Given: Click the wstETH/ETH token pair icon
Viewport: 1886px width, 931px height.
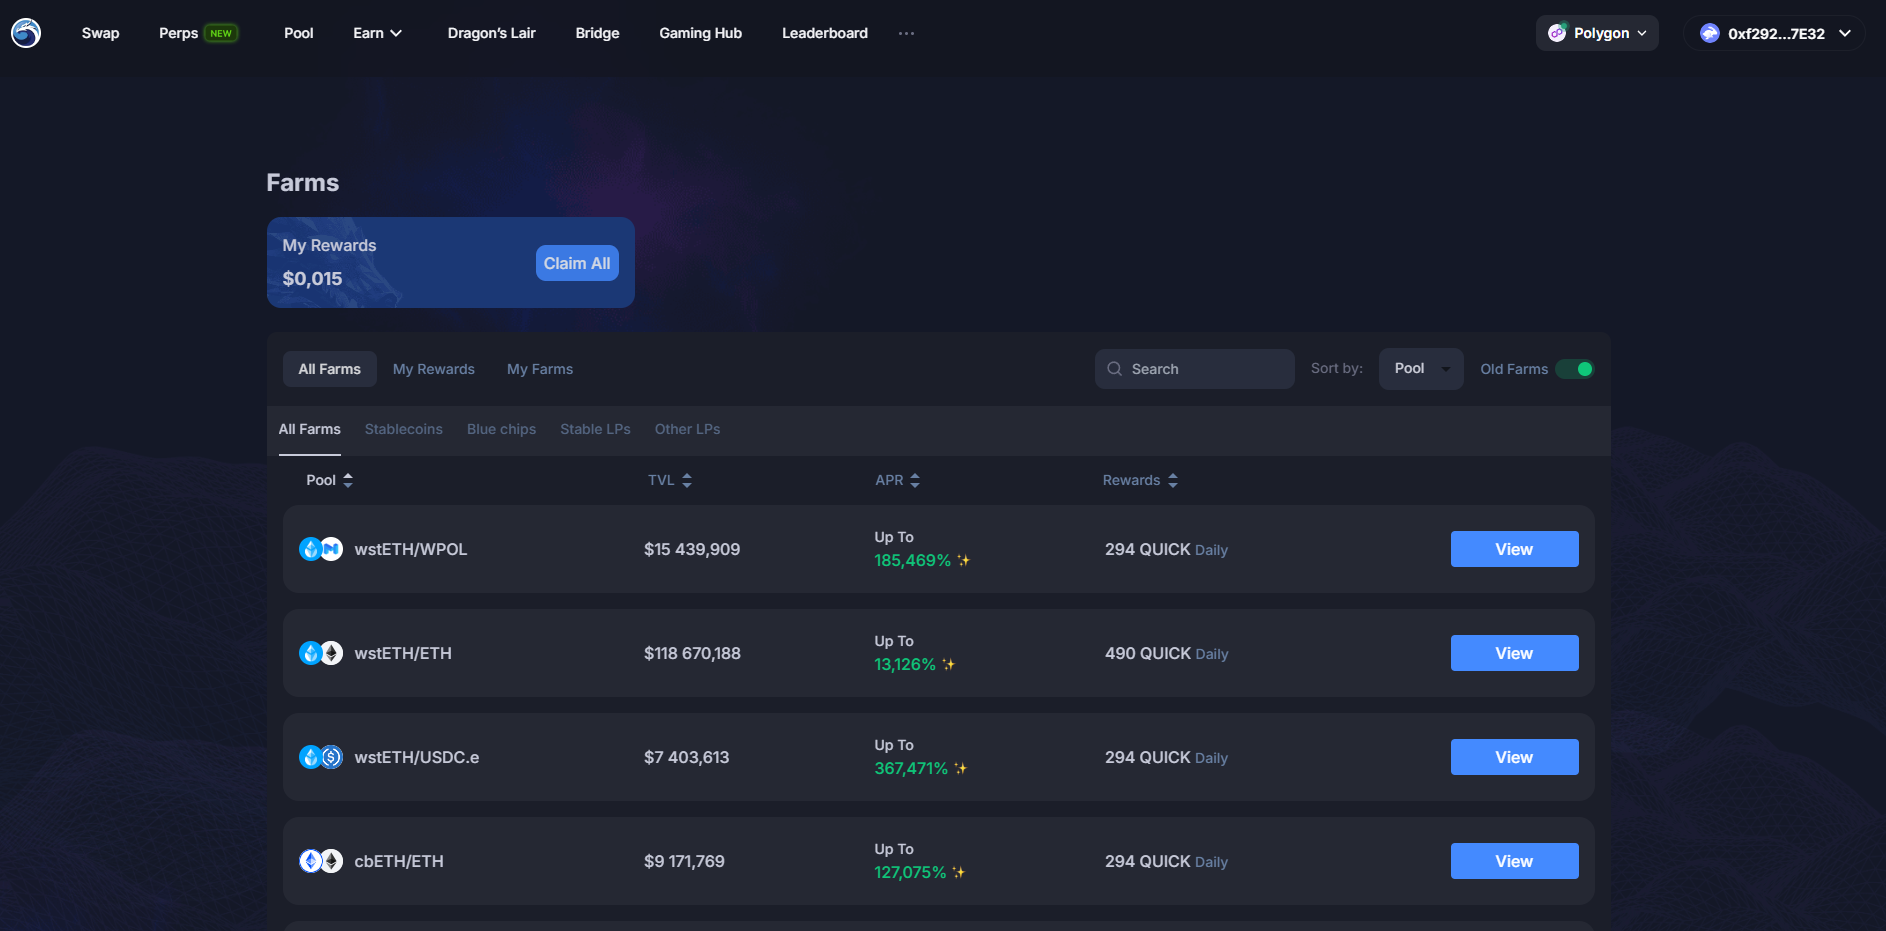Looking at the screenshot, I should [x=321, y=653].
